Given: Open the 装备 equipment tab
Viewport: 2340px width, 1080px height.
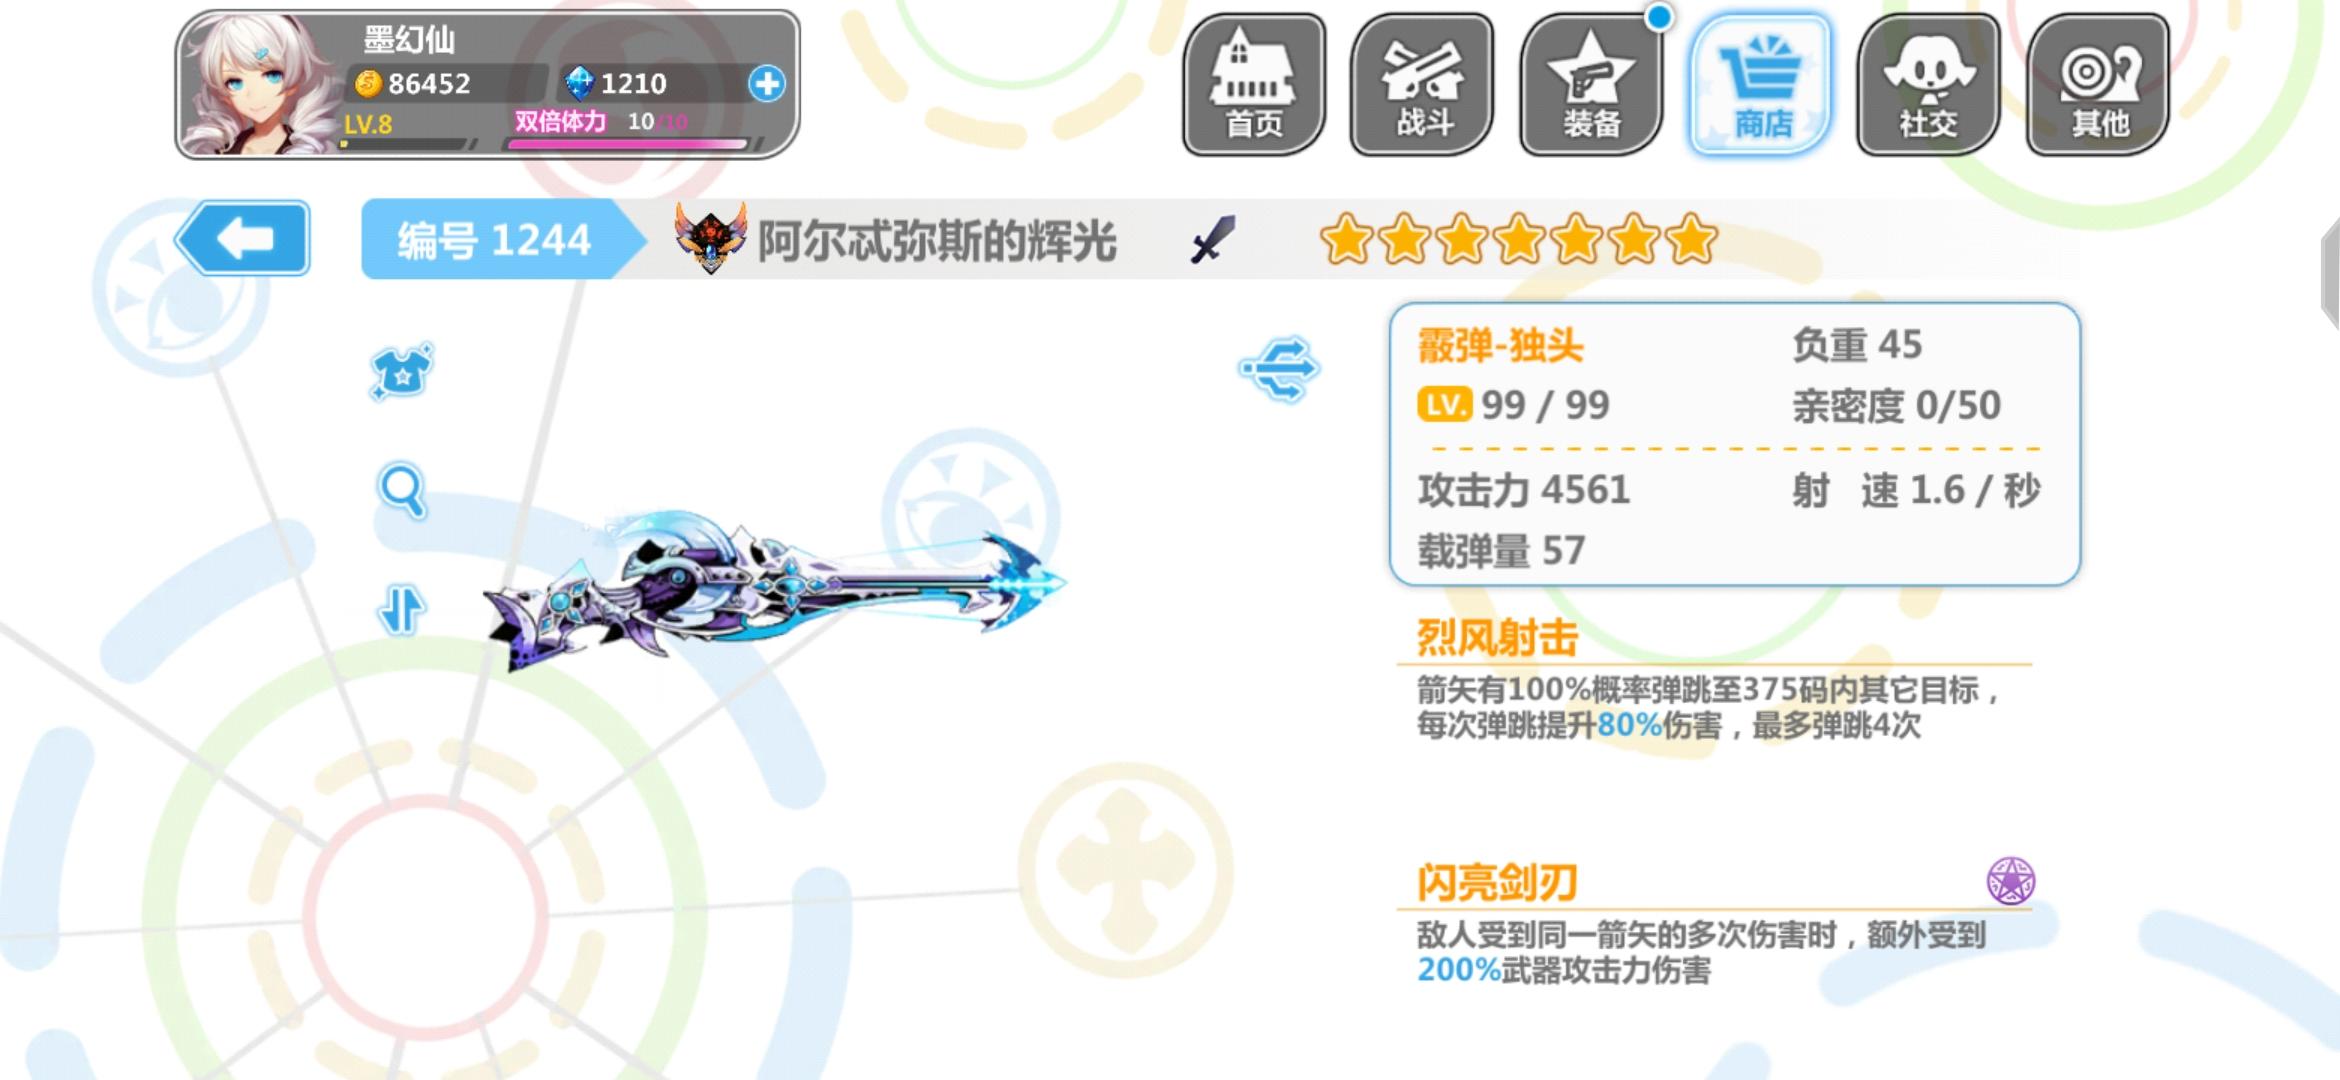Looking at the screenshot, I should [x=1591, y=85].
